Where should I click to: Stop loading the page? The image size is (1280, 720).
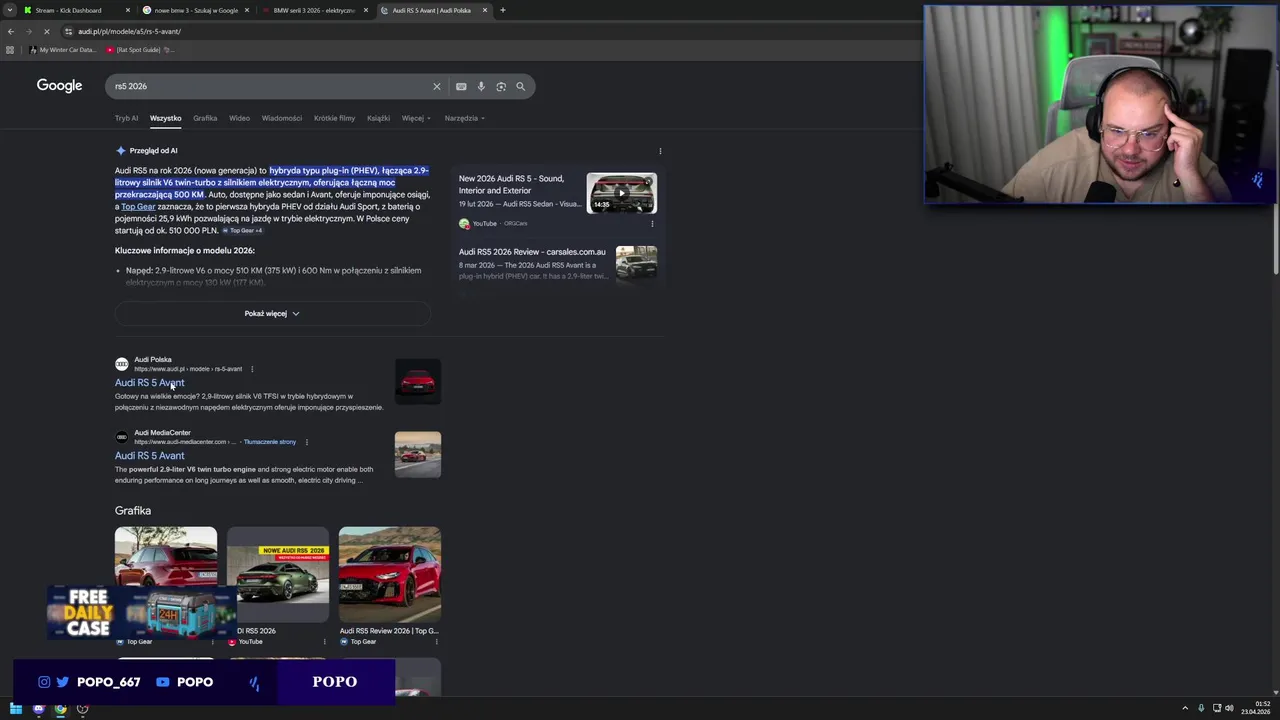pos(46,31)
